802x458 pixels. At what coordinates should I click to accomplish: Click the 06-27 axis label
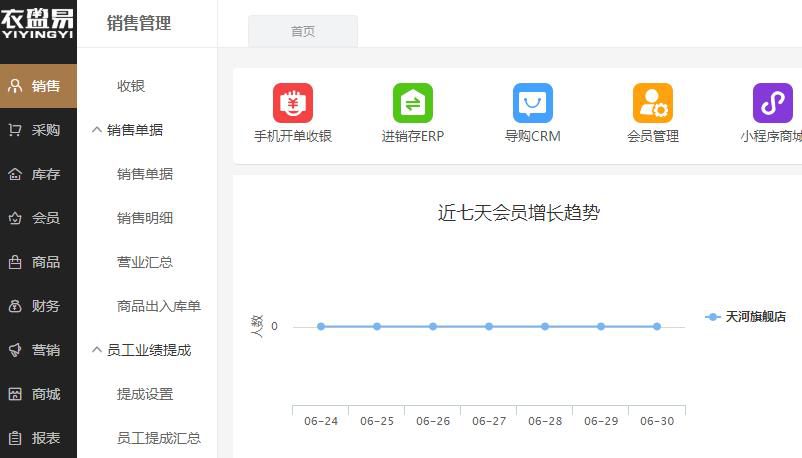489,421
